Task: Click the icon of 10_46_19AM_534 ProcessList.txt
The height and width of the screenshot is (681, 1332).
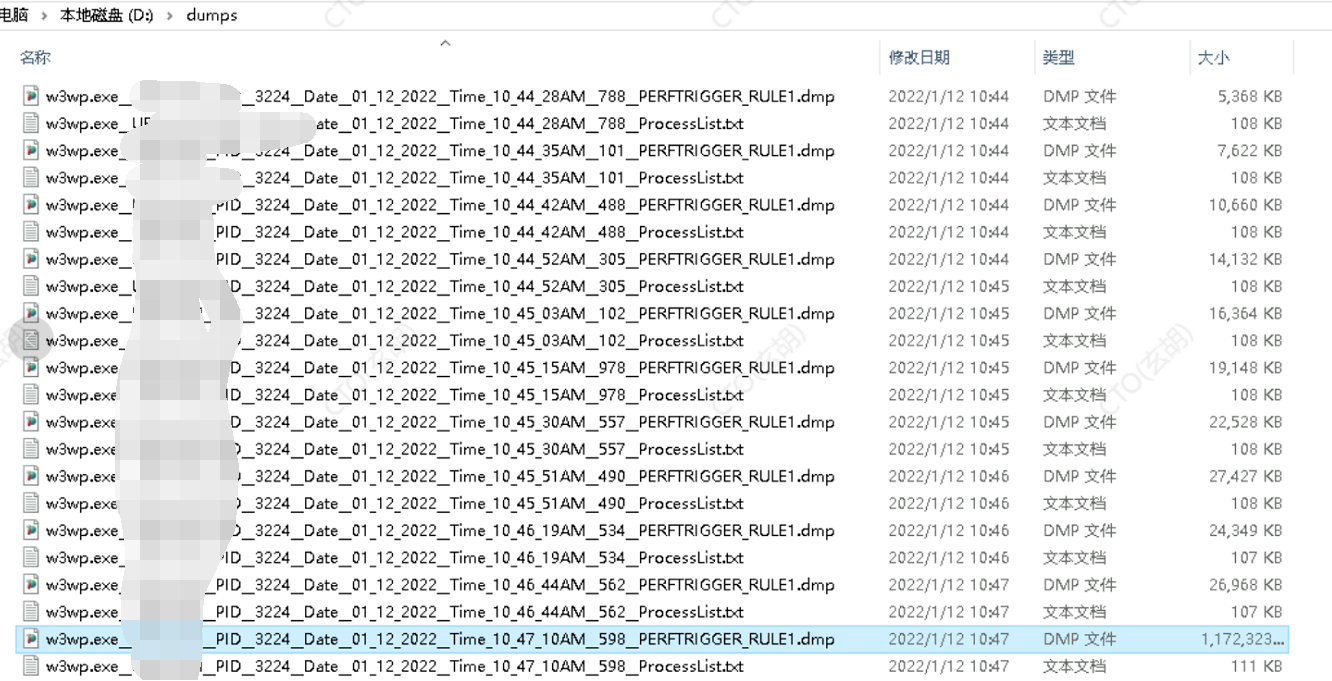Action: point(31,558)
